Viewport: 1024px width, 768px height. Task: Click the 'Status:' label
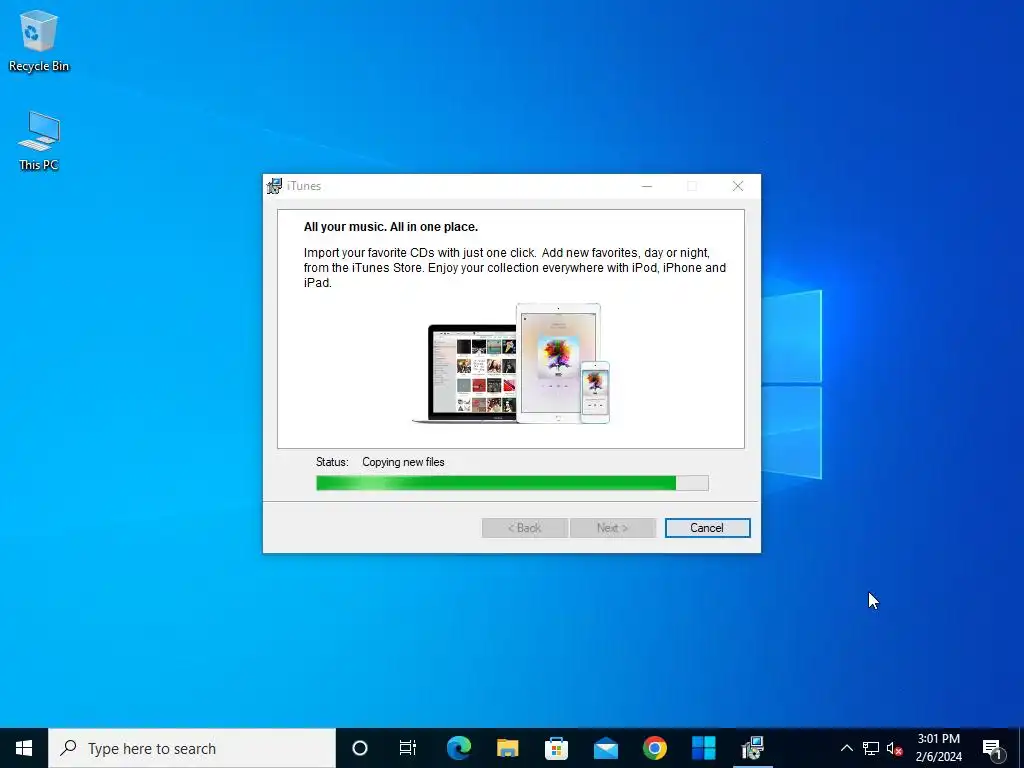(332, 462)
